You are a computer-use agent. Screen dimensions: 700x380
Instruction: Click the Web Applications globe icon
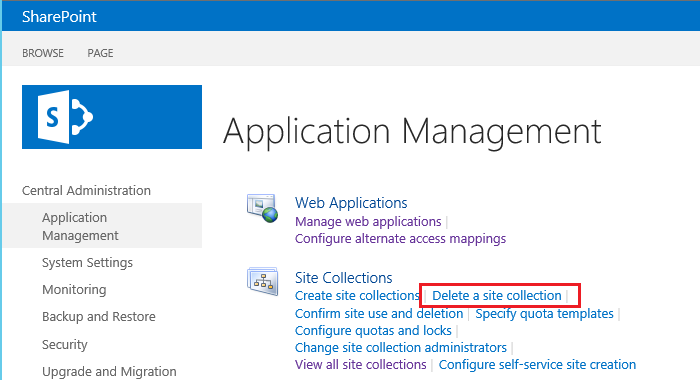[x=262, y=208]
